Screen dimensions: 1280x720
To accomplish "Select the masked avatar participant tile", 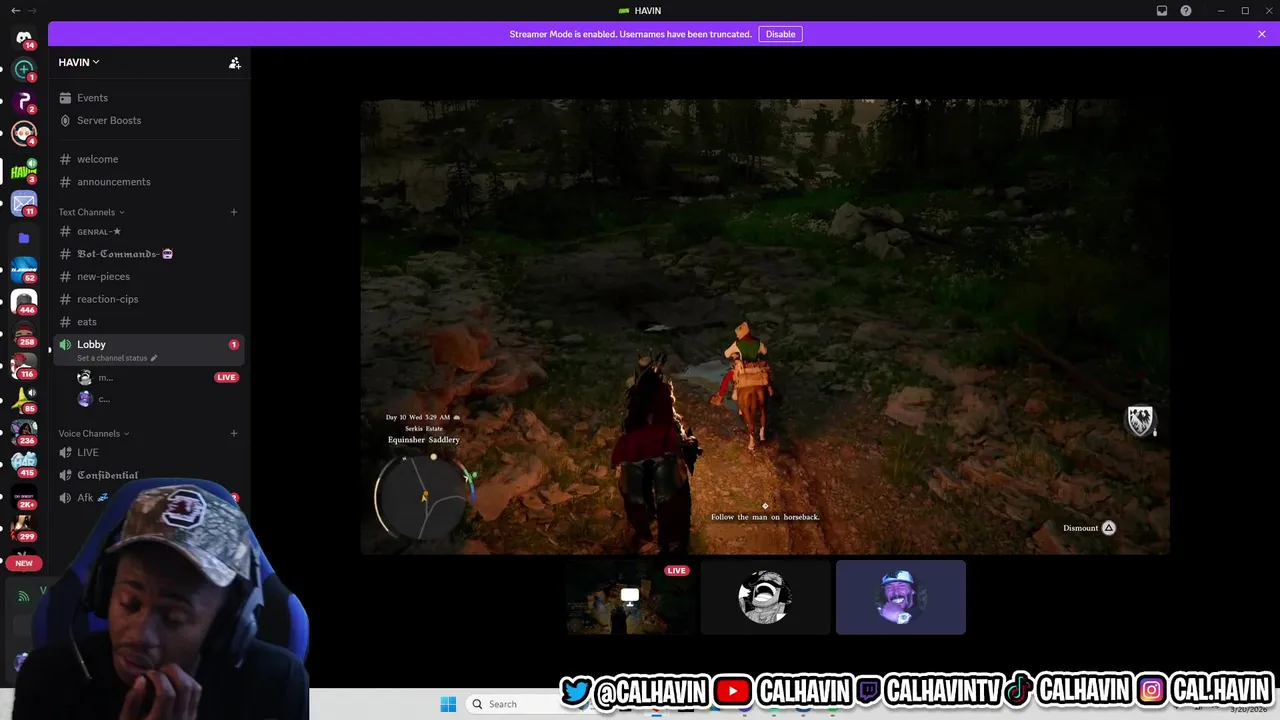I will (x=765, y=597).
